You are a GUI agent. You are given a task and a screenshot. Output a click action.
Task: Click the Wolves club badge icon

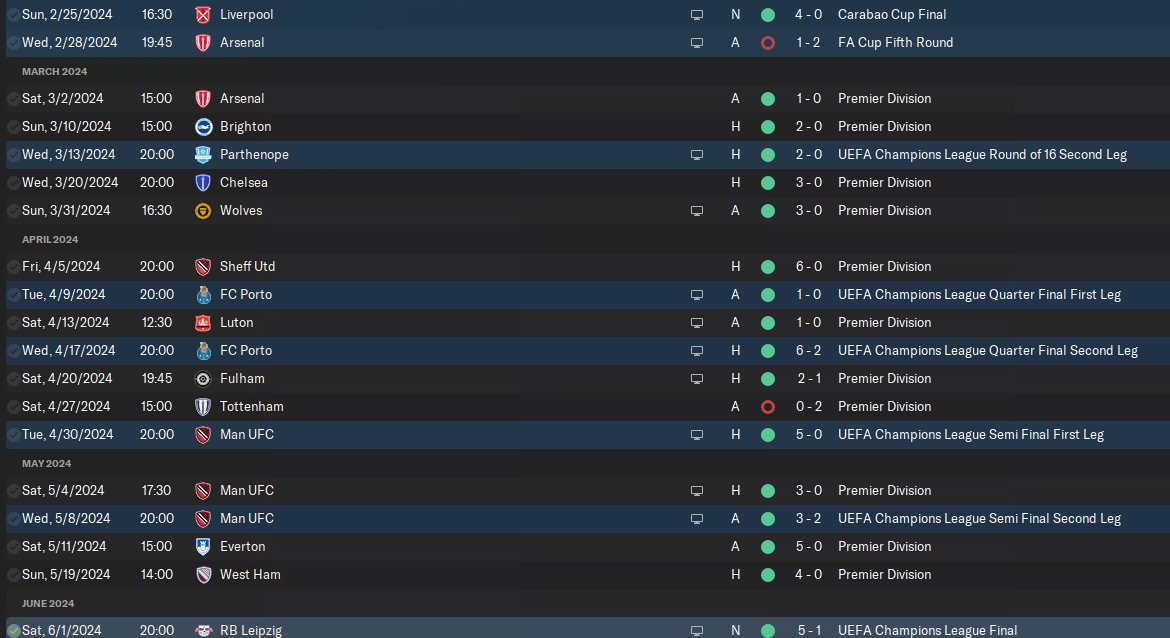click(203, 211)
